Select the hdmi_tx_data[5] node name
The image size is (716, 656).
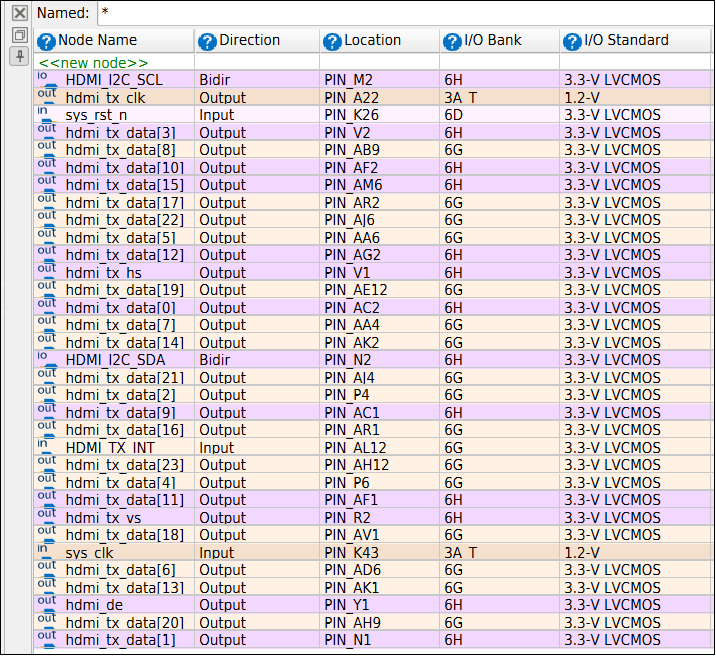pyautogui.click(x=121, y=237)
